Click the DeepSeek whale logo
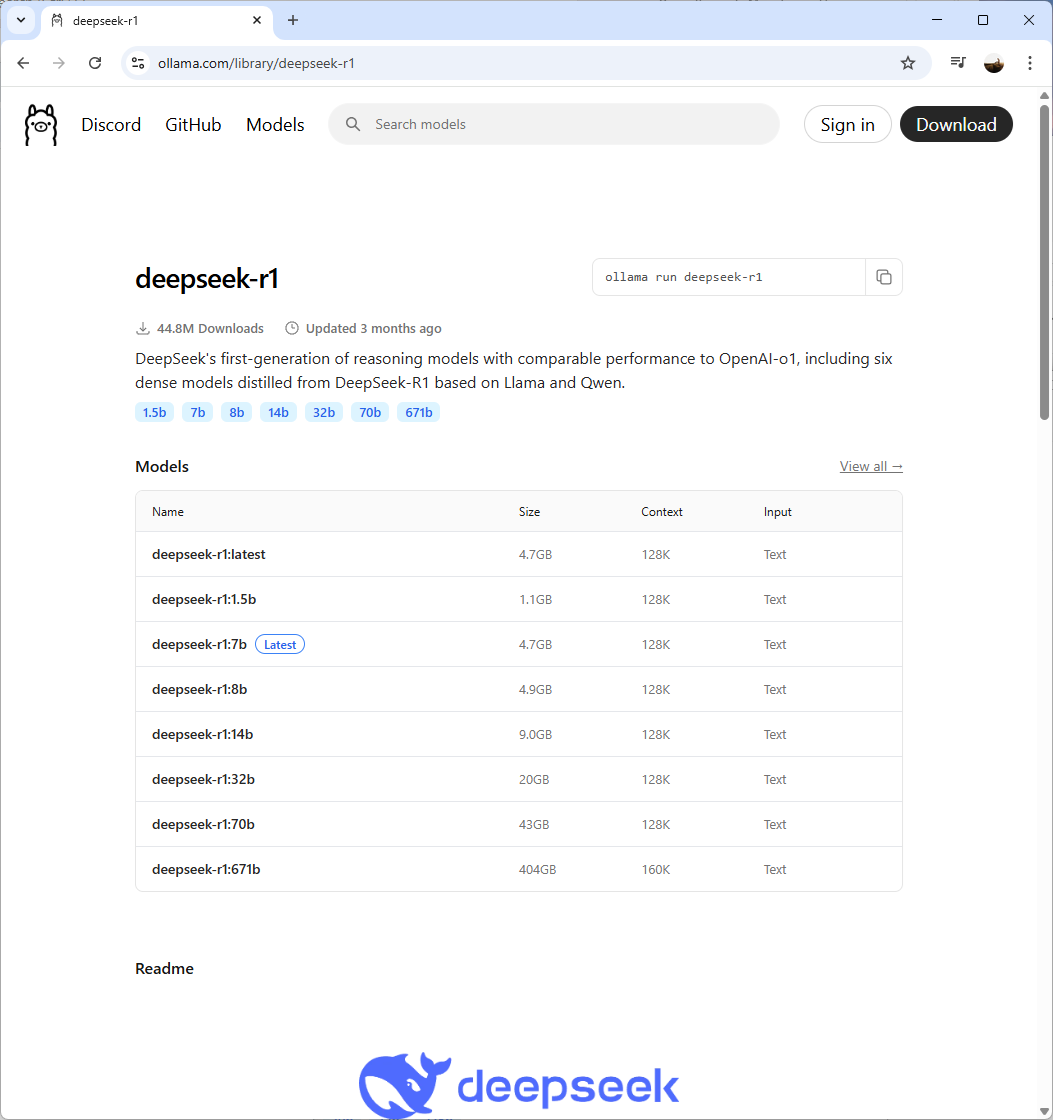1053x1120 pixels. pos(405,1085)
